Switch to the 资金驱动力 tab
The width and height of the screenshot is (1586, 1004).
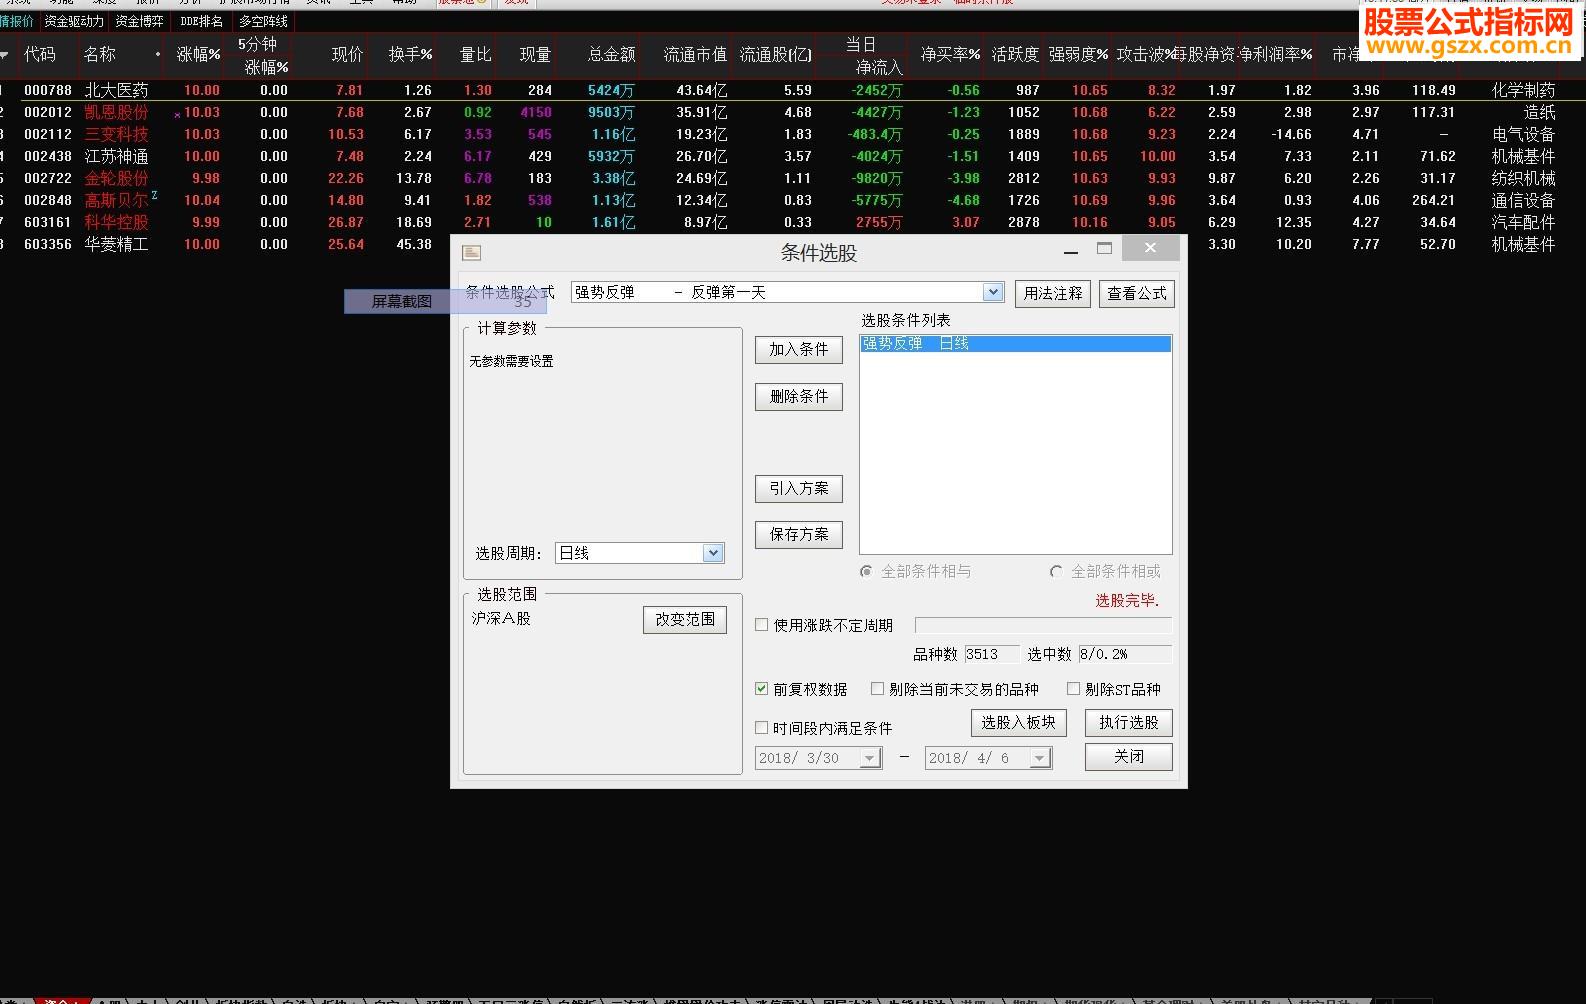pos(74,21)
